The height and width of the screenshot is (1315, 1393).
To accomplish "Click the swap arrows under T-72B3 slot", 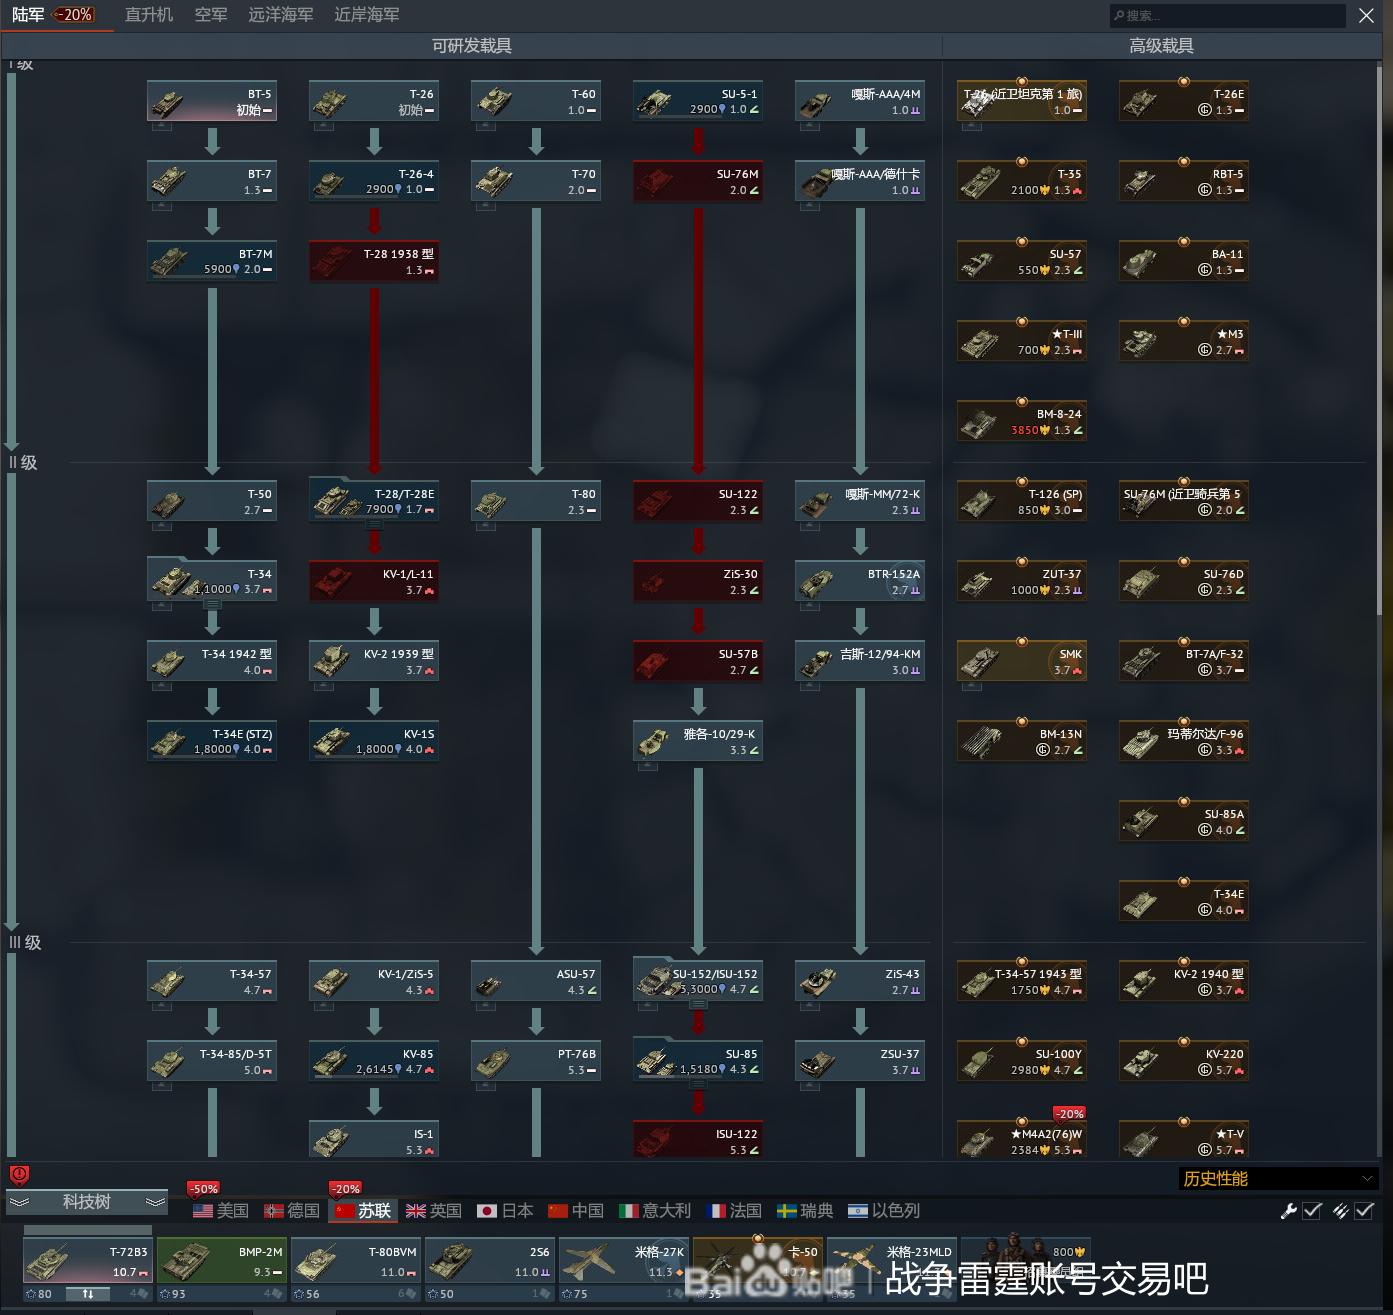I will [88, 1294].
